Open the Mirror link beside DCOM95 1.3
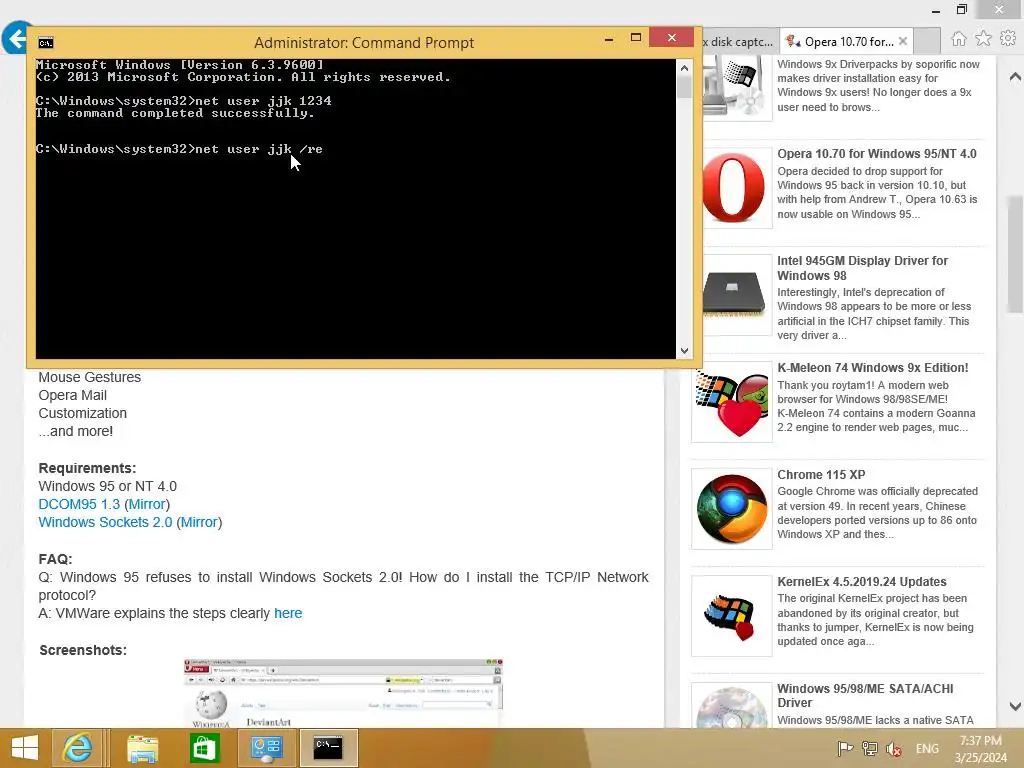 pos(147,504)
